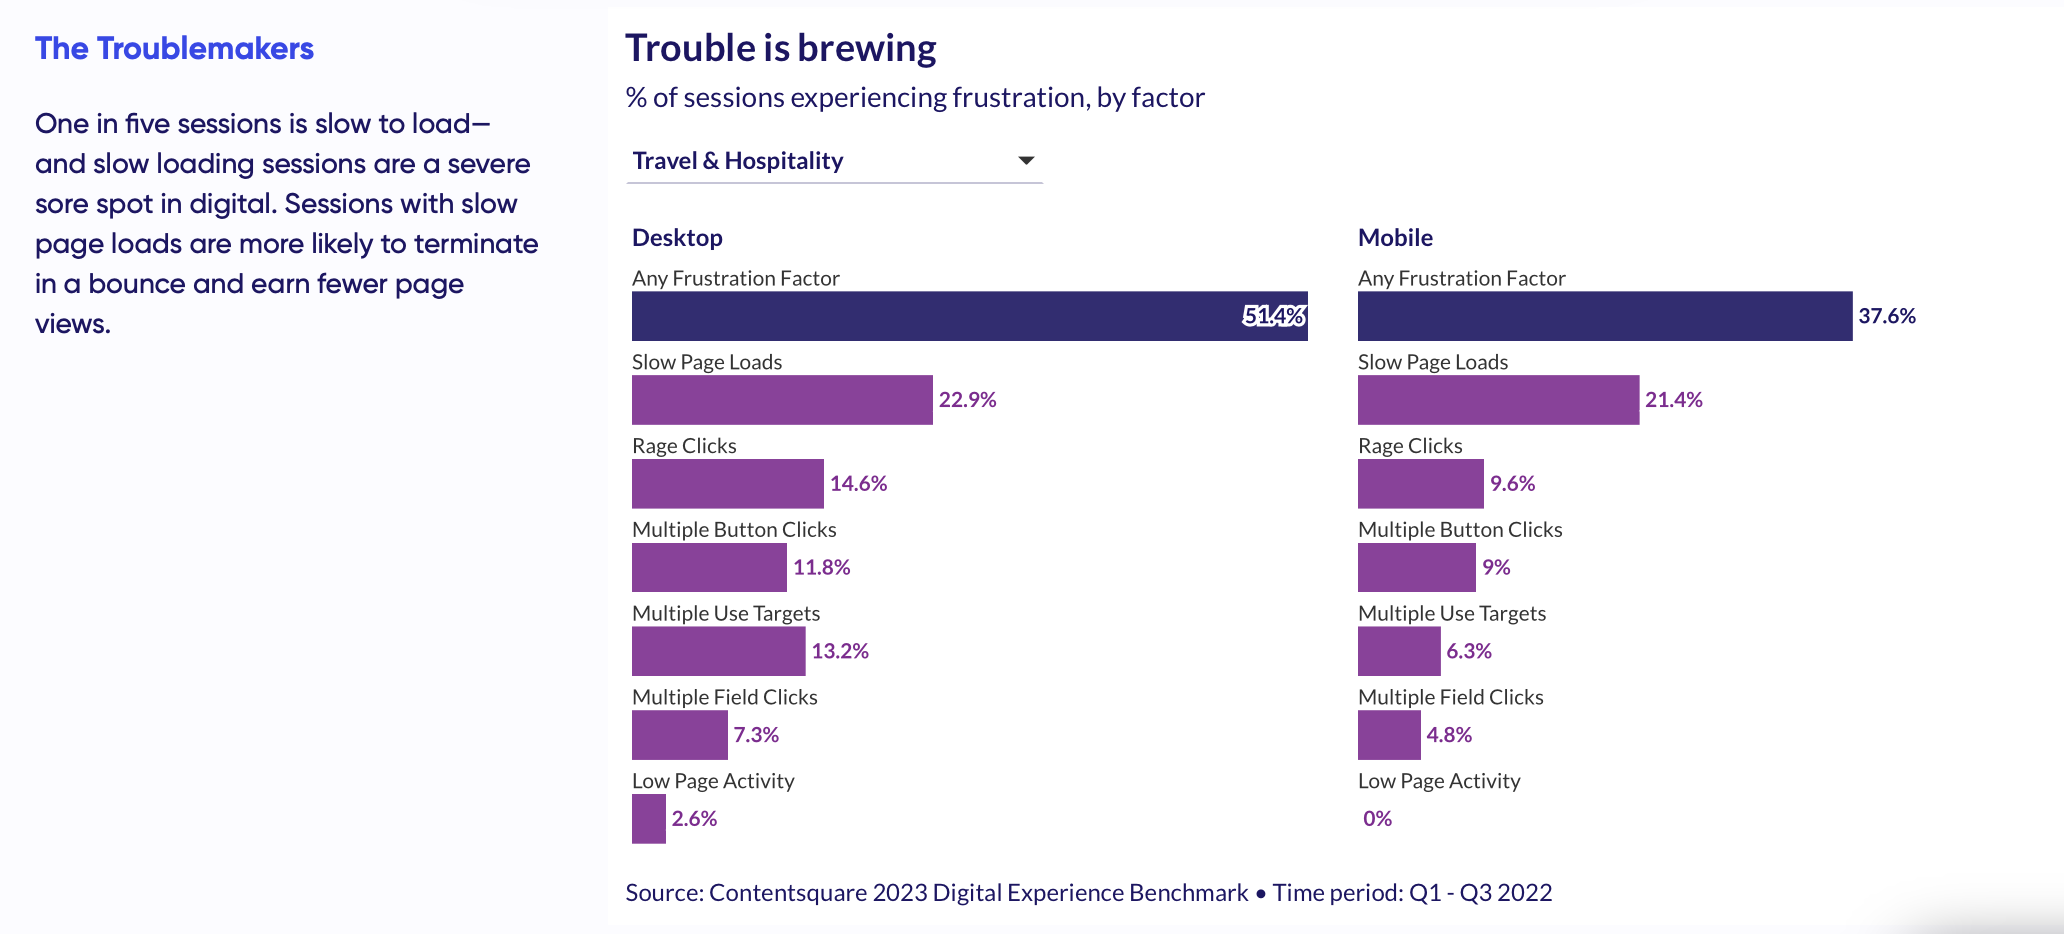Screen dimensions: 2064x934
Task: Select the Desktop Multiple Button Clicks bar
Action: point(709,568)
